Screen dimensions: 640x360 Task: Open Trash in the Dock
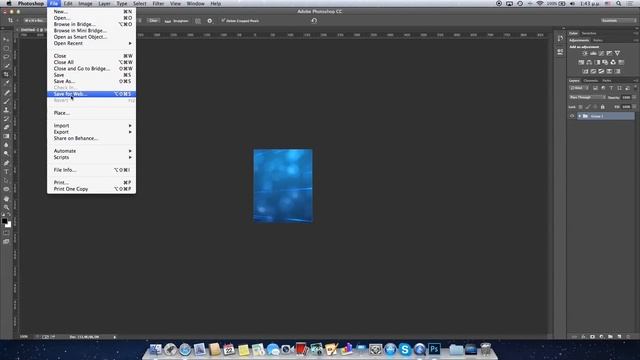[486, 349]
